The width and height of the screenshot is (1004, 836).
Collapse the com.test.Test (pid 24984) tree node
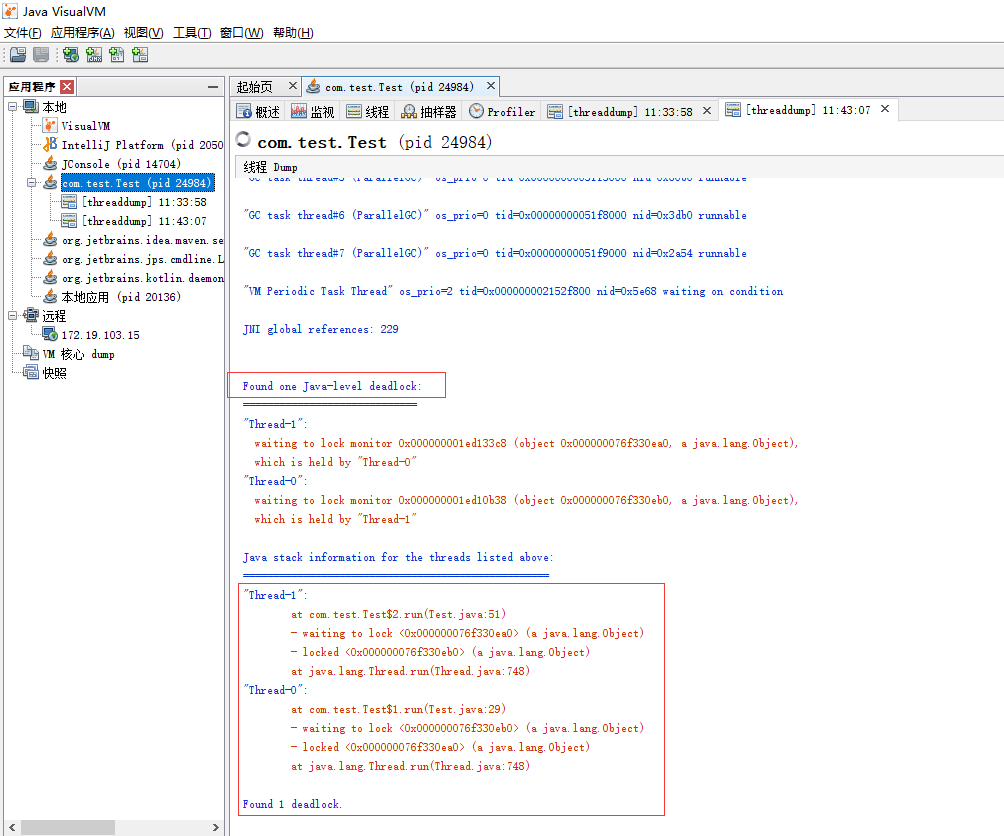[x=31, y=183]
